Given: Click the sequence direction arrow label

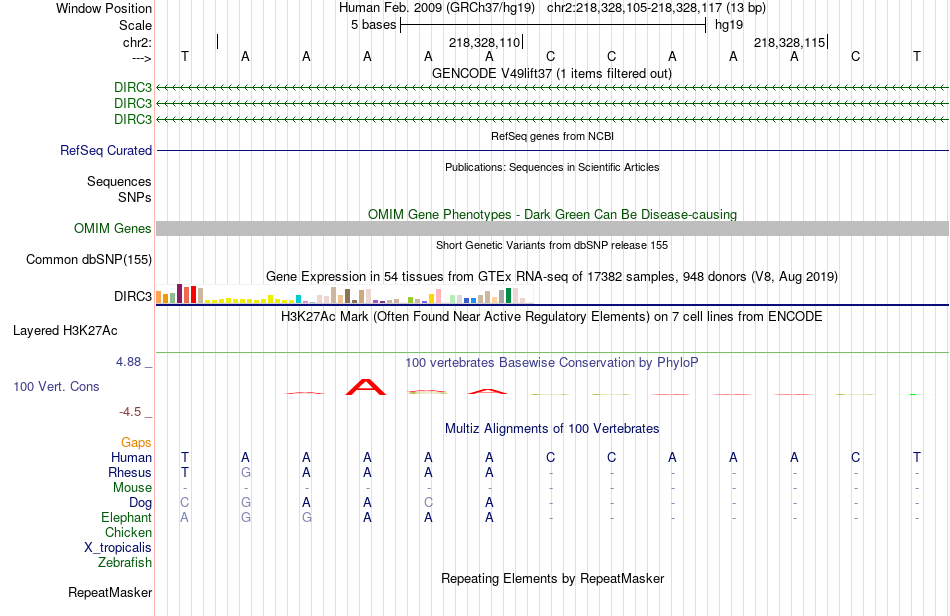Looking at the screenshot, I should (x=142, y=58).
